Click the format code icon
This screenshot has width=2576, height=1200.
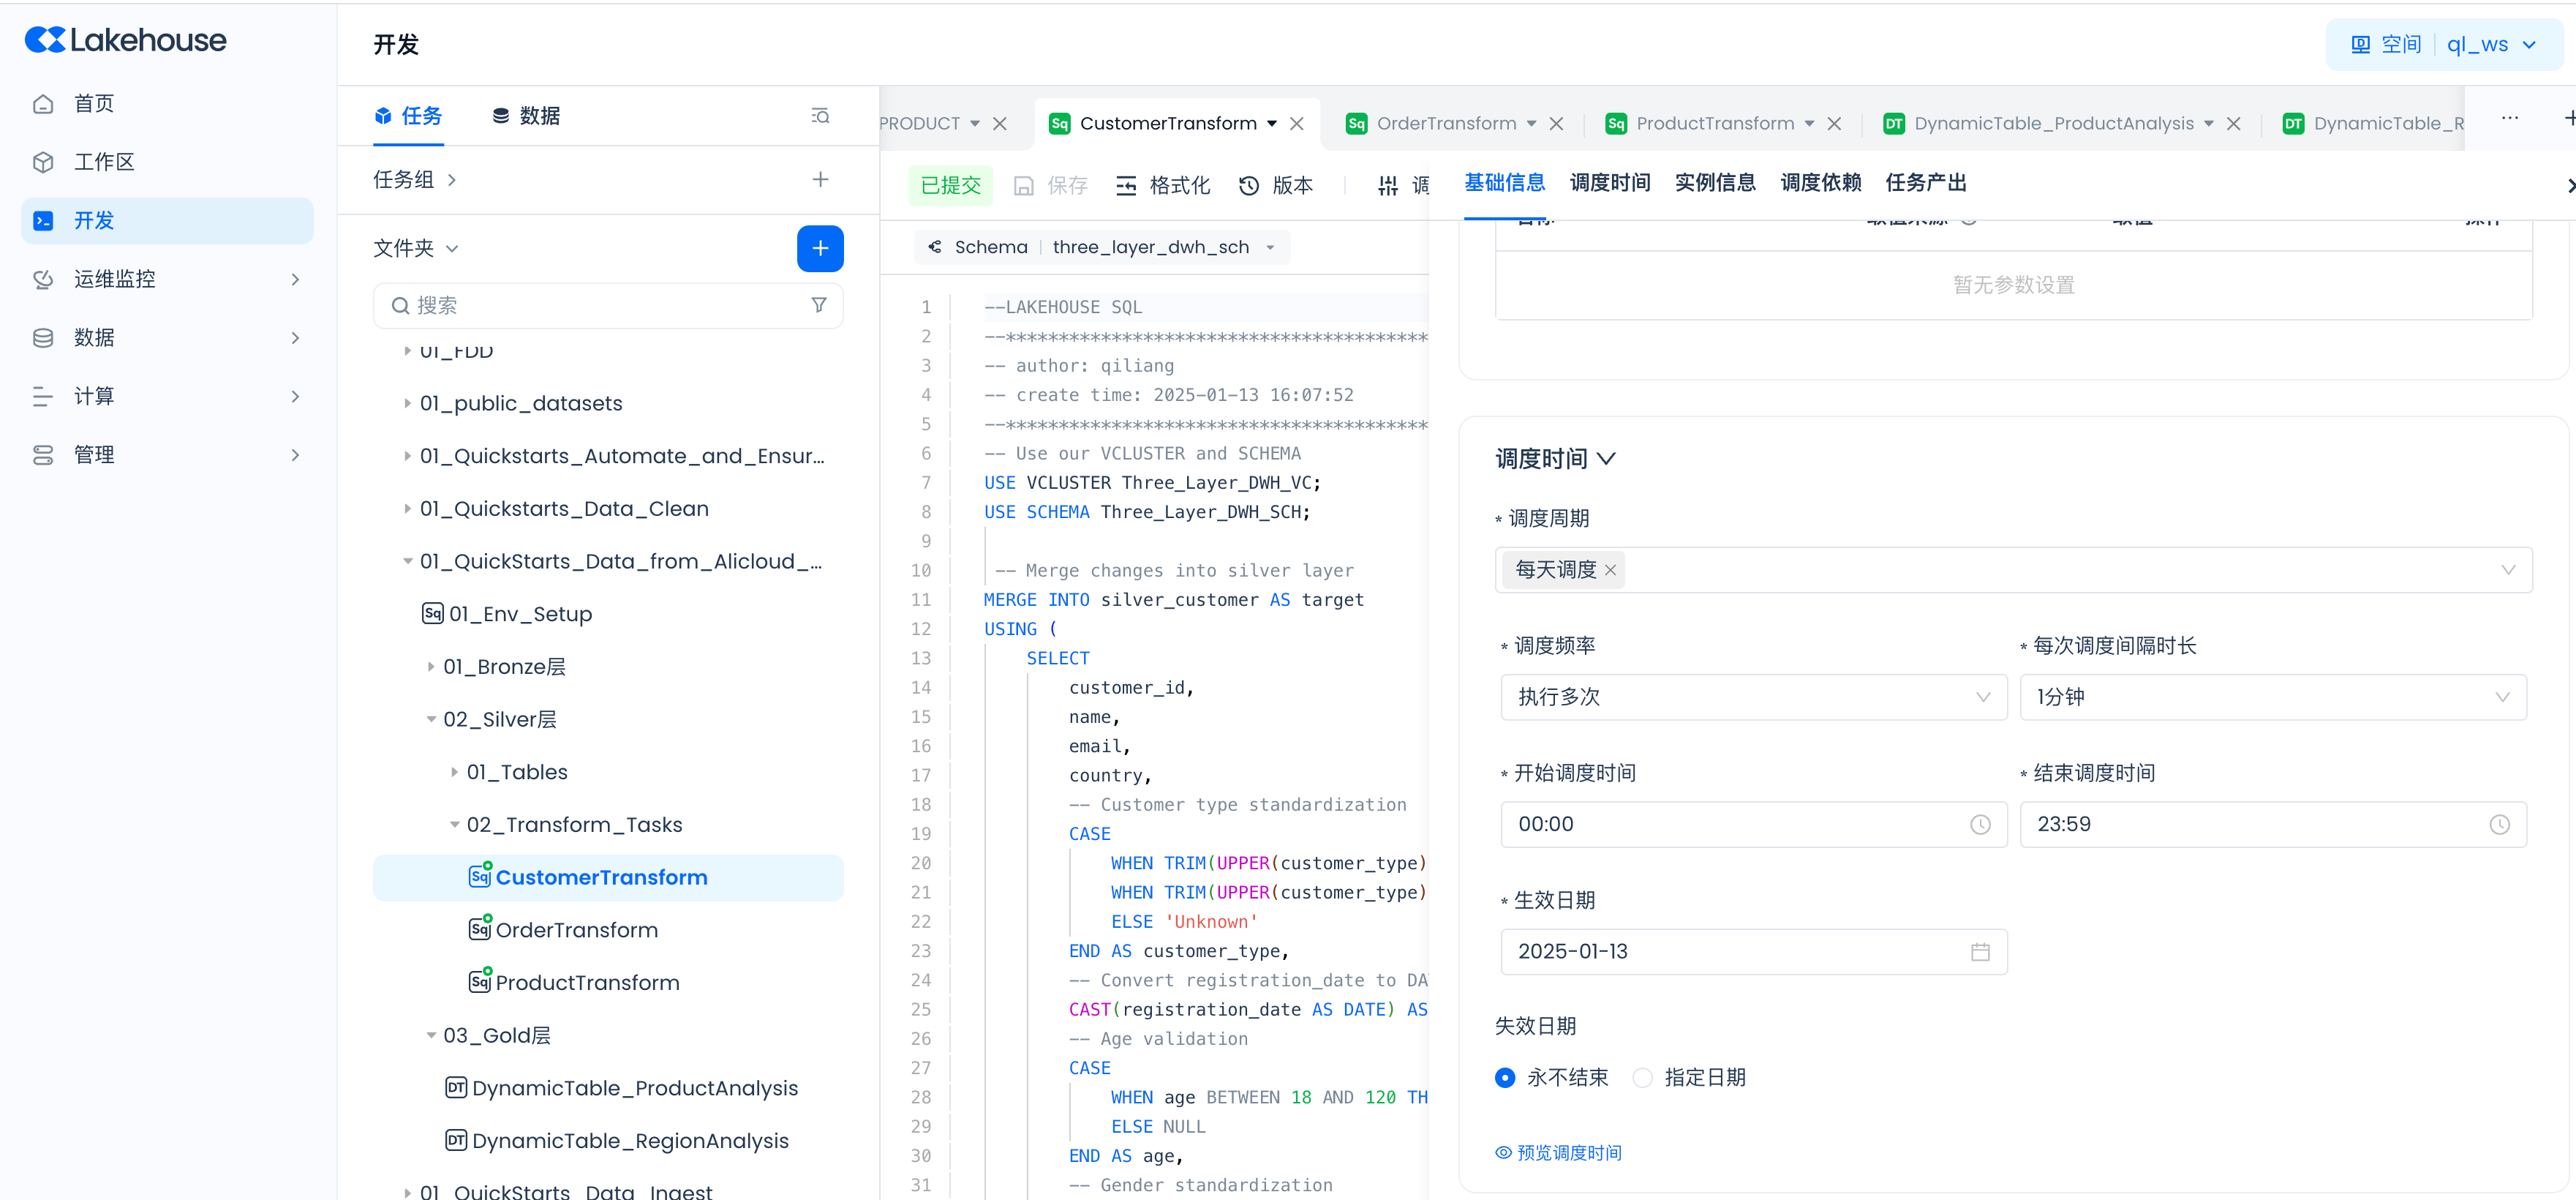(1126, 186)
